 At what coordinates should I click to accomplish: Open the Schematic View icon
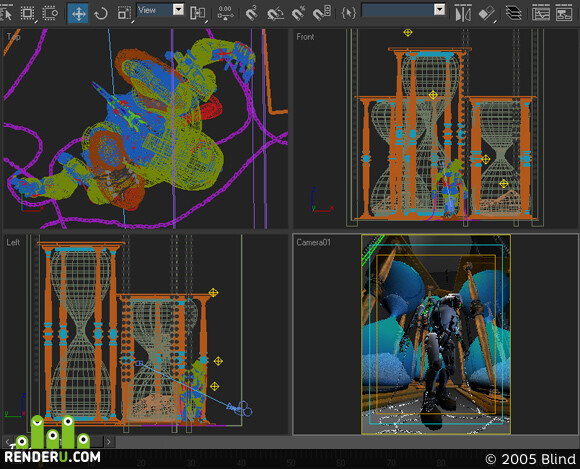564,14
